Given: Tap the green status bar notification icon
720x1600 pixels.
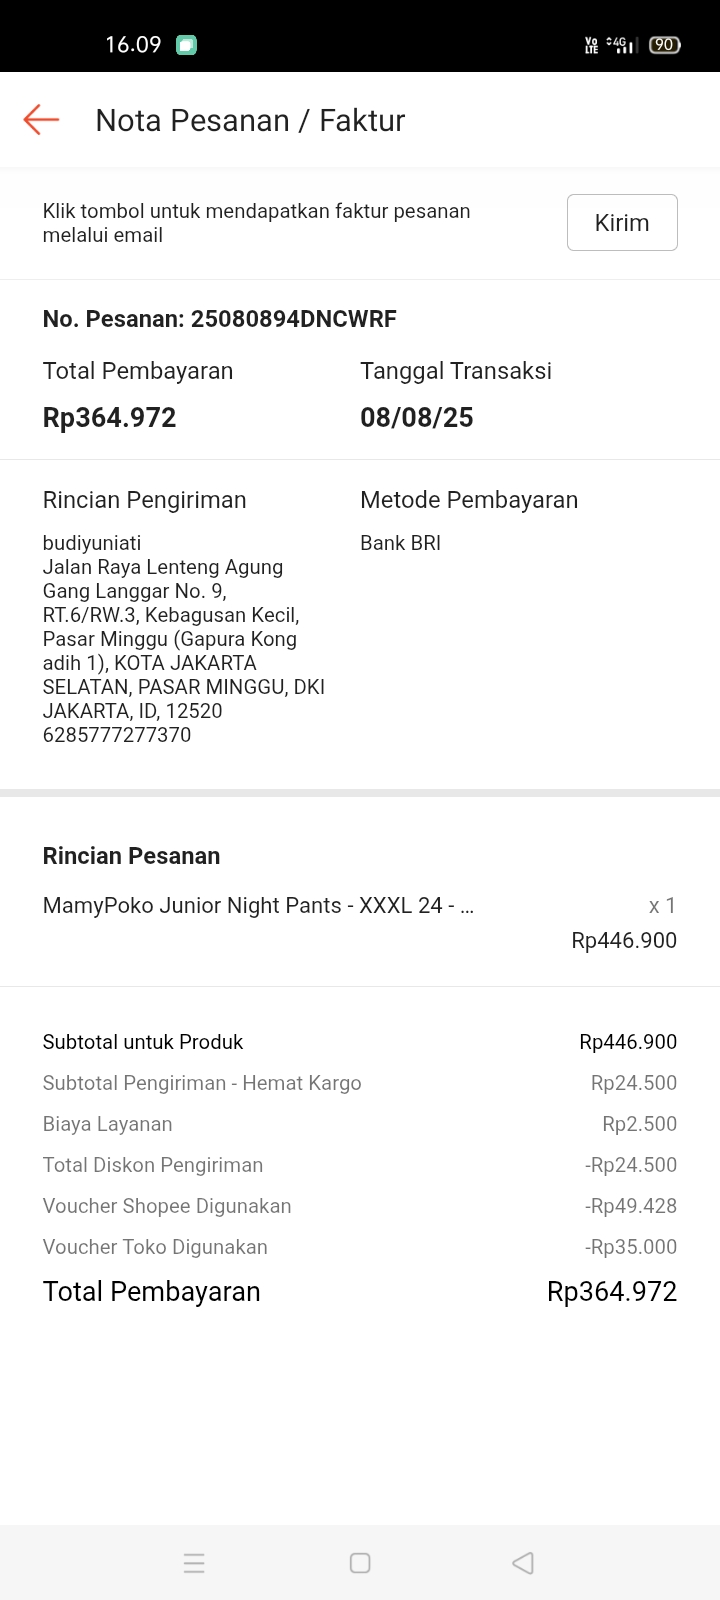Looking at the screenshot, I should click(186, 45).
